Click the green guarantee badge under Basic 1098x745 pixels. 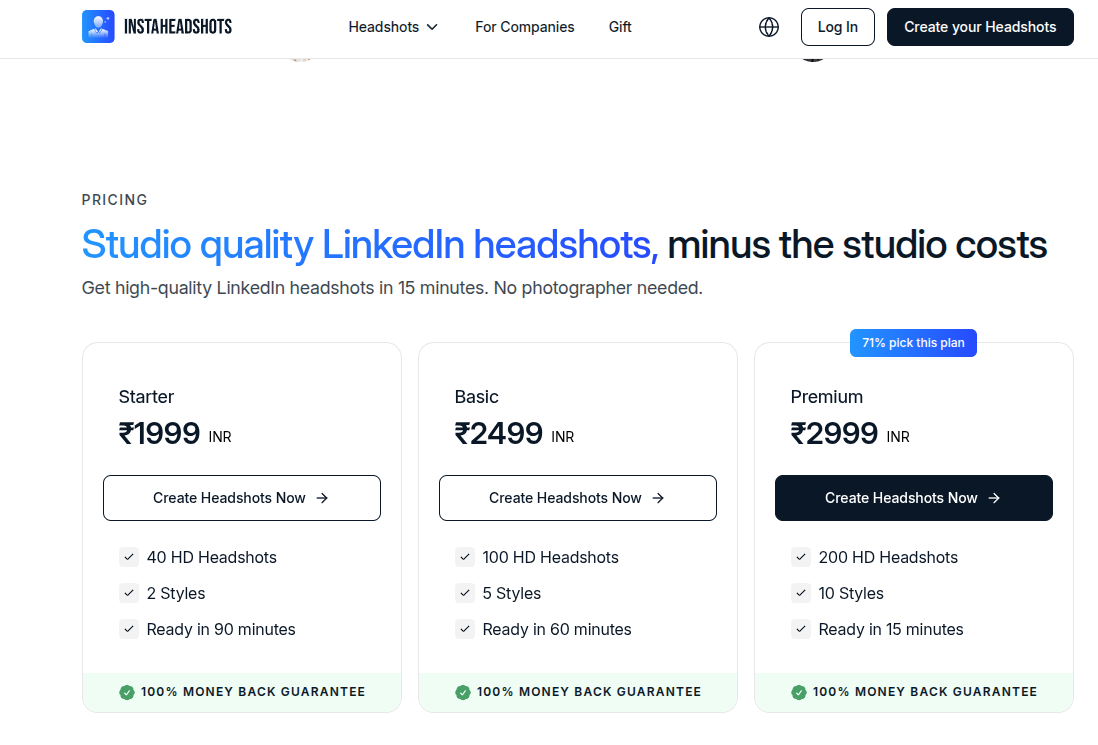point(463,692)
